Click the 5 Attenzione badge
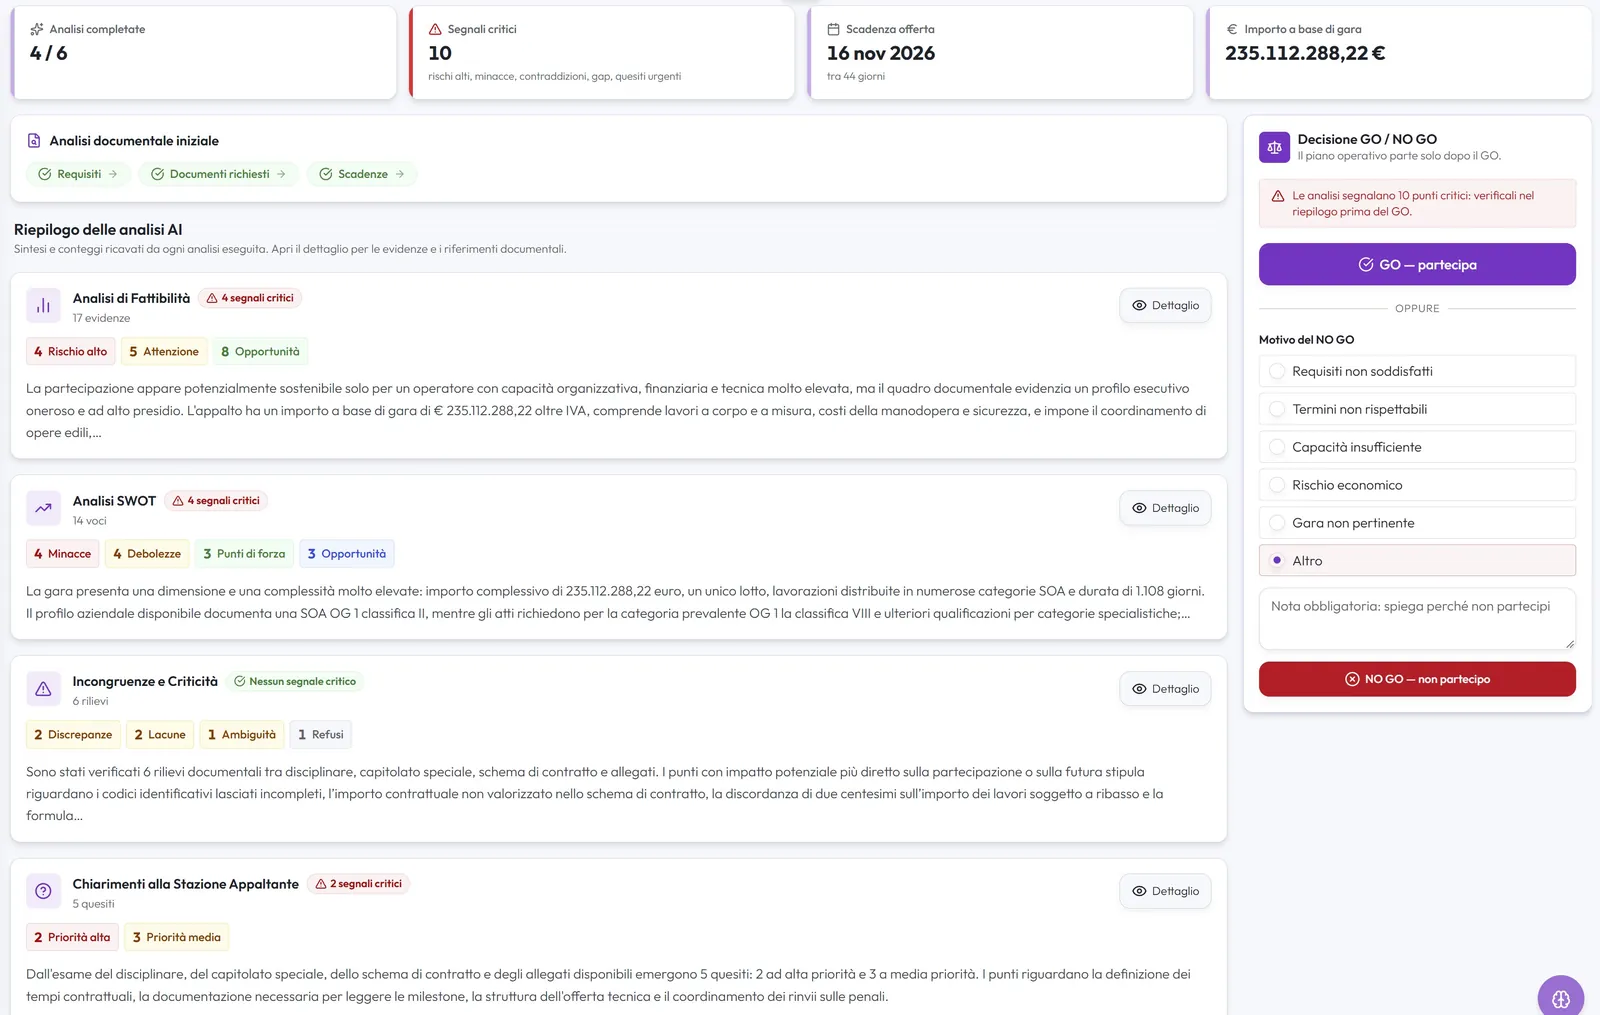The width and height of the screenshot is (1600, 1015). pos(164,352)
